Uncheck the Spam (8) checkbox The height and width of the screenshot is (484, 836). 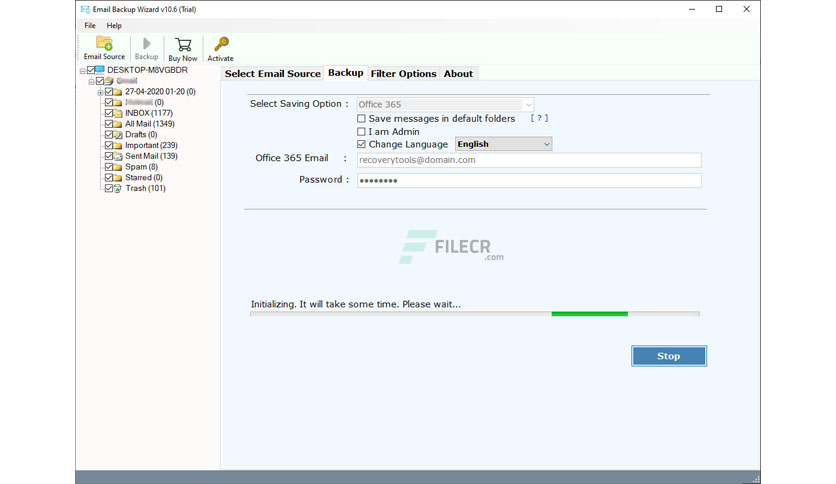point(109,167)
